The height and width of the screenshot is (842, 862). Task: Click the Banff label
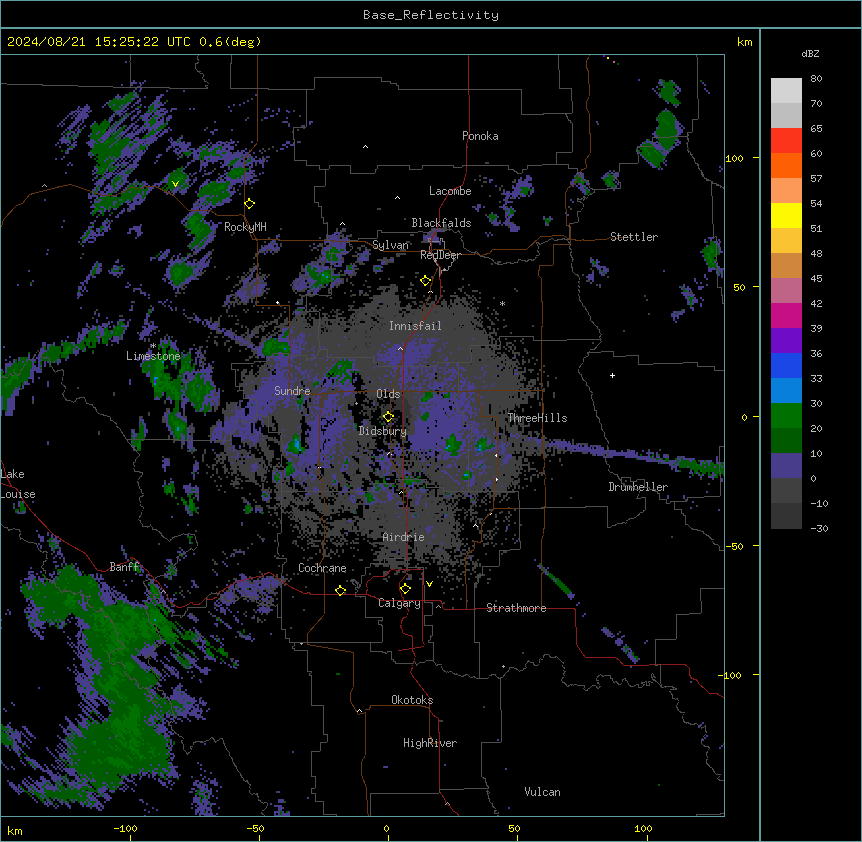(x=124, y=567)
